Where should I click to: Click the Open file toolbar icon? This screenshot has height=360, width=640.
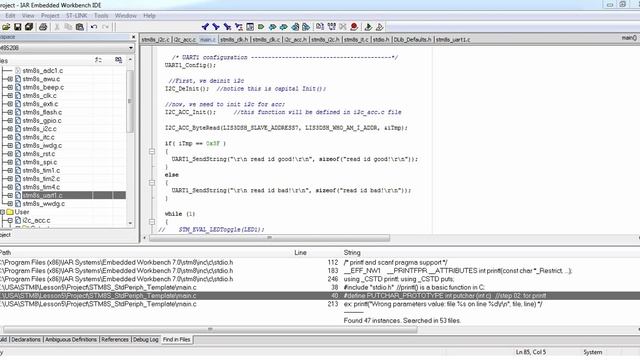click(6, 27)
